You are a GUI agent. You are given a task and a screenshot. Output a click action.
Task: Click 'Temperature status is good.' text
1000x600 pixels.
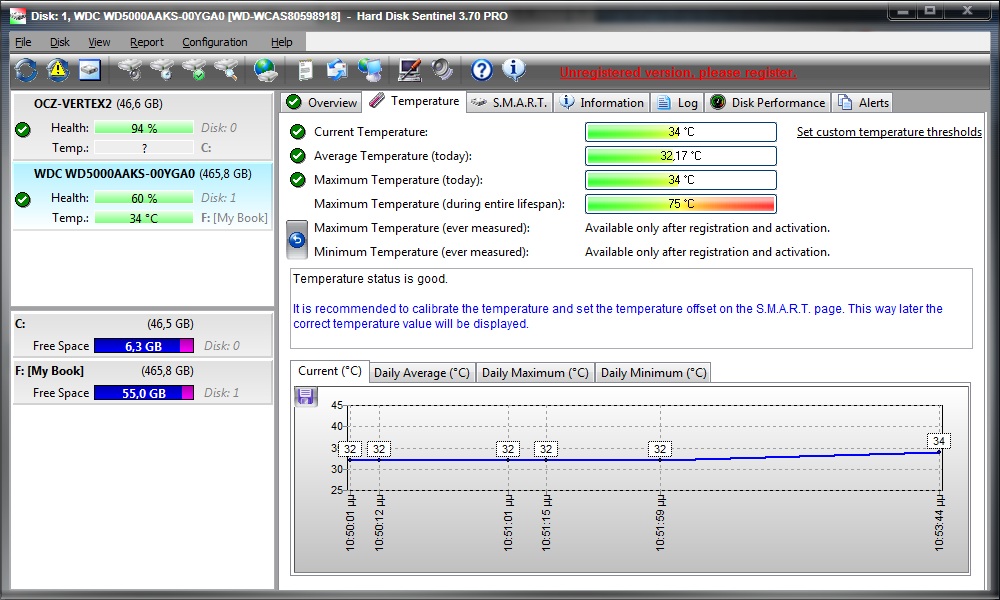(x=371, y=279)
